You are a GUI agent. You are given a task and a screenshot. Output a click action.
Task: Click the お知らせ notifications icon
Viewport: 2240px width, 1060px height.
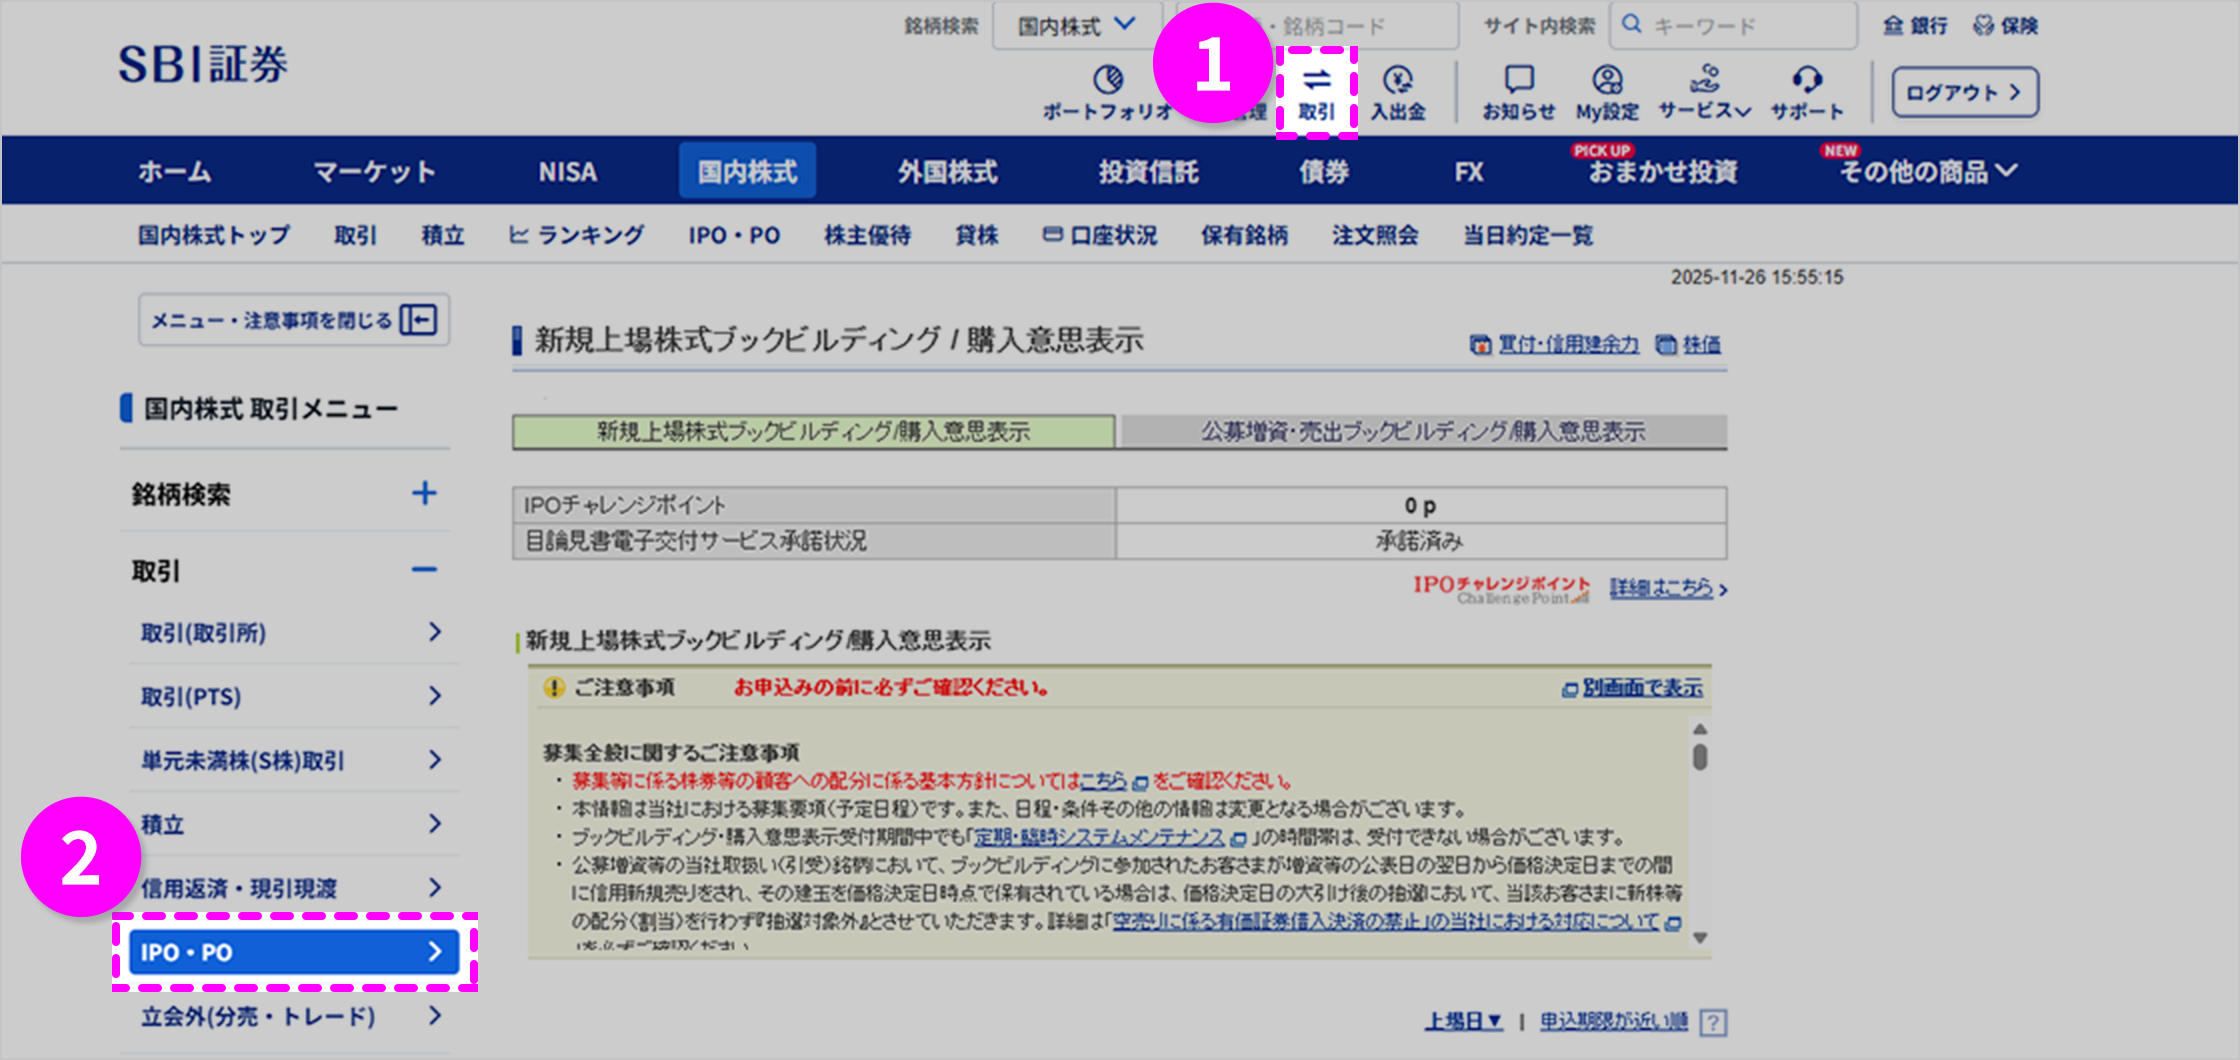coord(1518,90)
